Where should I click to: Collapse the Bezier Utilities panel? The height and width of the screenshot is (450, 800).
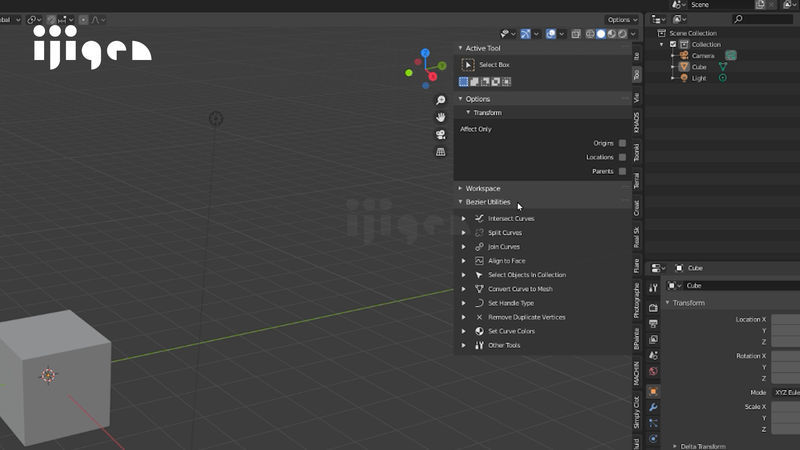(x=460, y=202)
